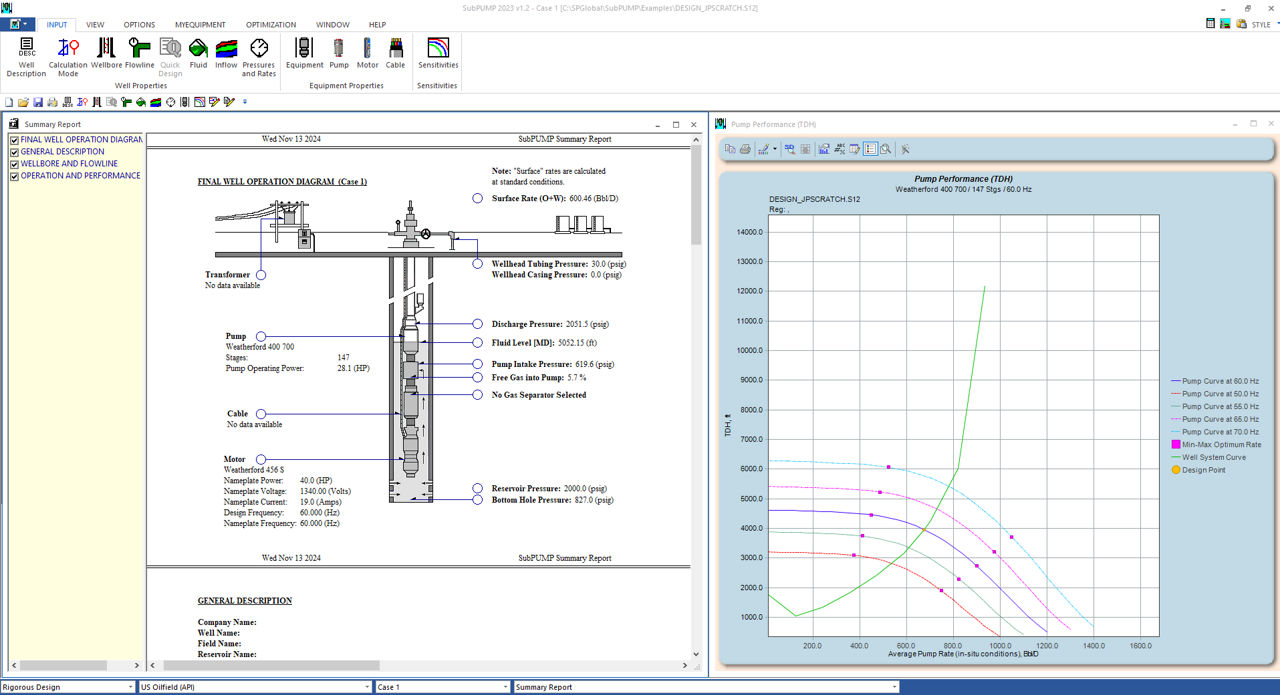Viewport: 1280px width, 695px height.
Task: Click the calculator icon near STYLE
Action: [1211, 24]
